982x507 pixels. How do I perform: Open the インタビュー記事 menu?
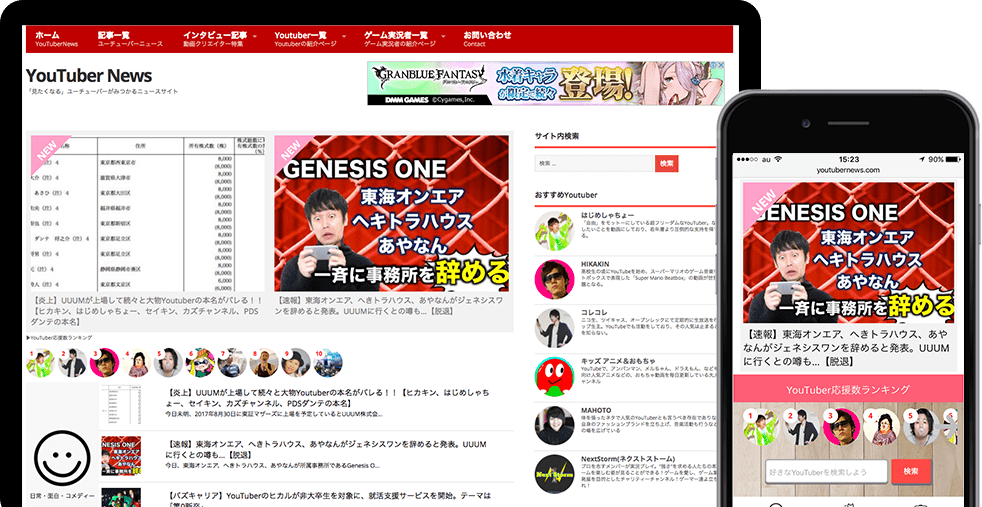(215, 39)
